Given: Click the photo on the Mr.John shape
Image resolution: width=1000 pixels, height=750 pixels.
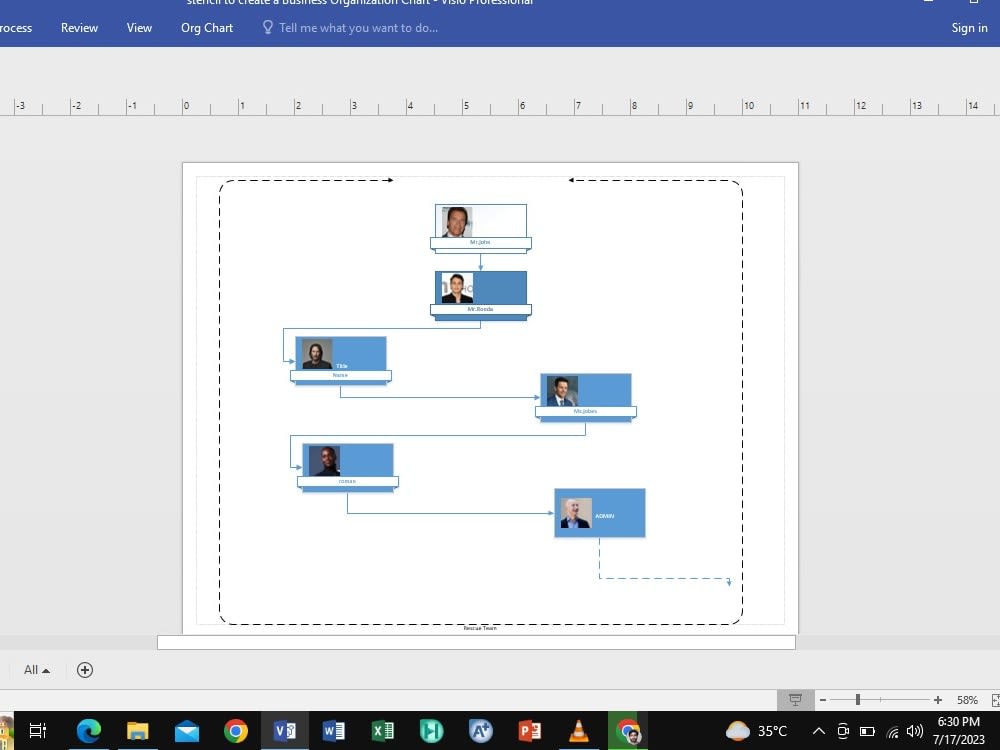Looking at the screenshot, I should pyautogui.click(x=457, y=222).
